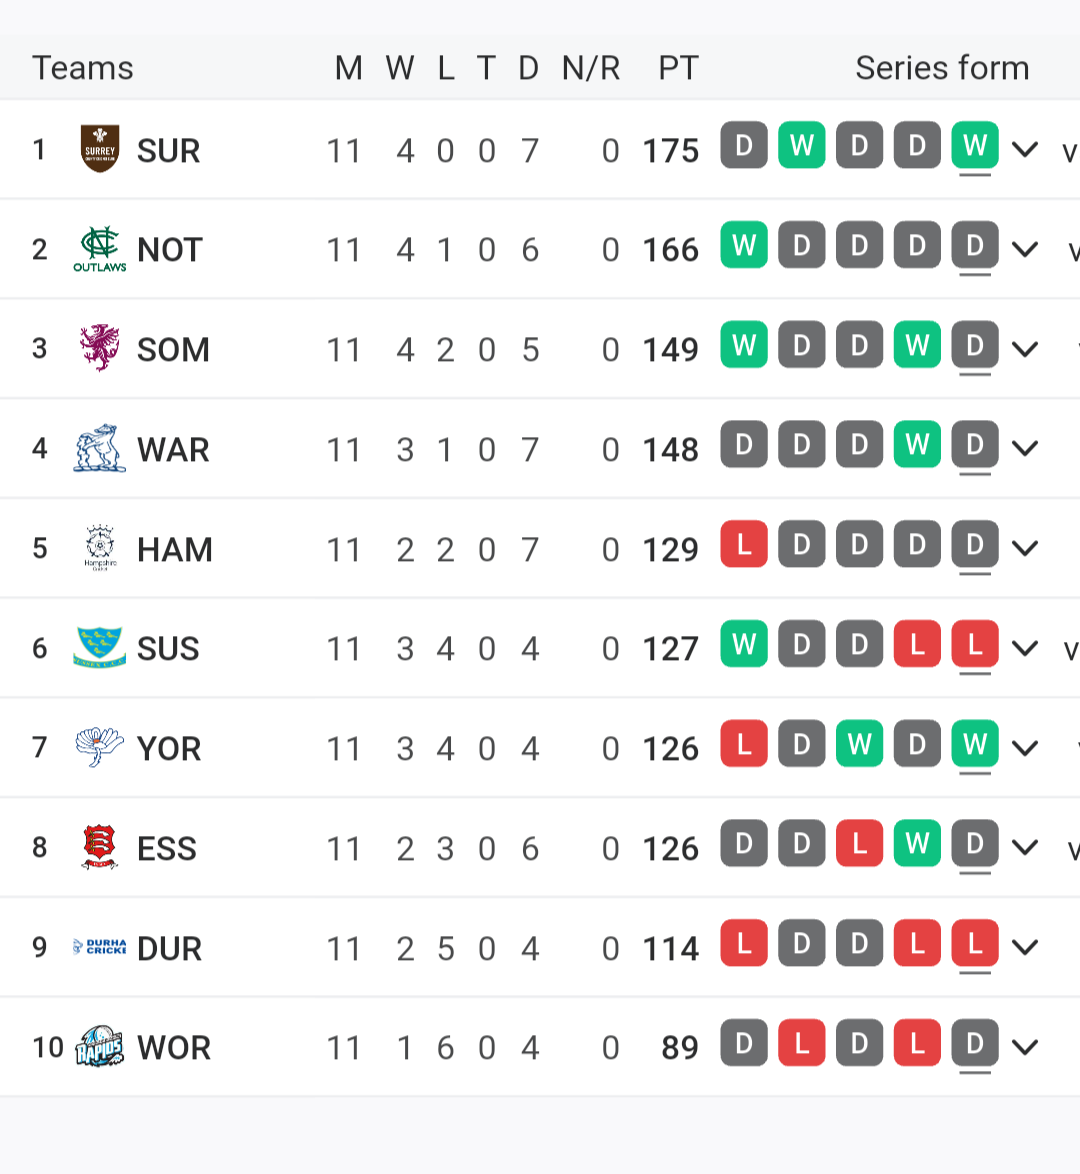Expand the WOR row chevron
Image resolution: width=1080 pixels, height=1174 pixels.
[x=1025, y=1047]
